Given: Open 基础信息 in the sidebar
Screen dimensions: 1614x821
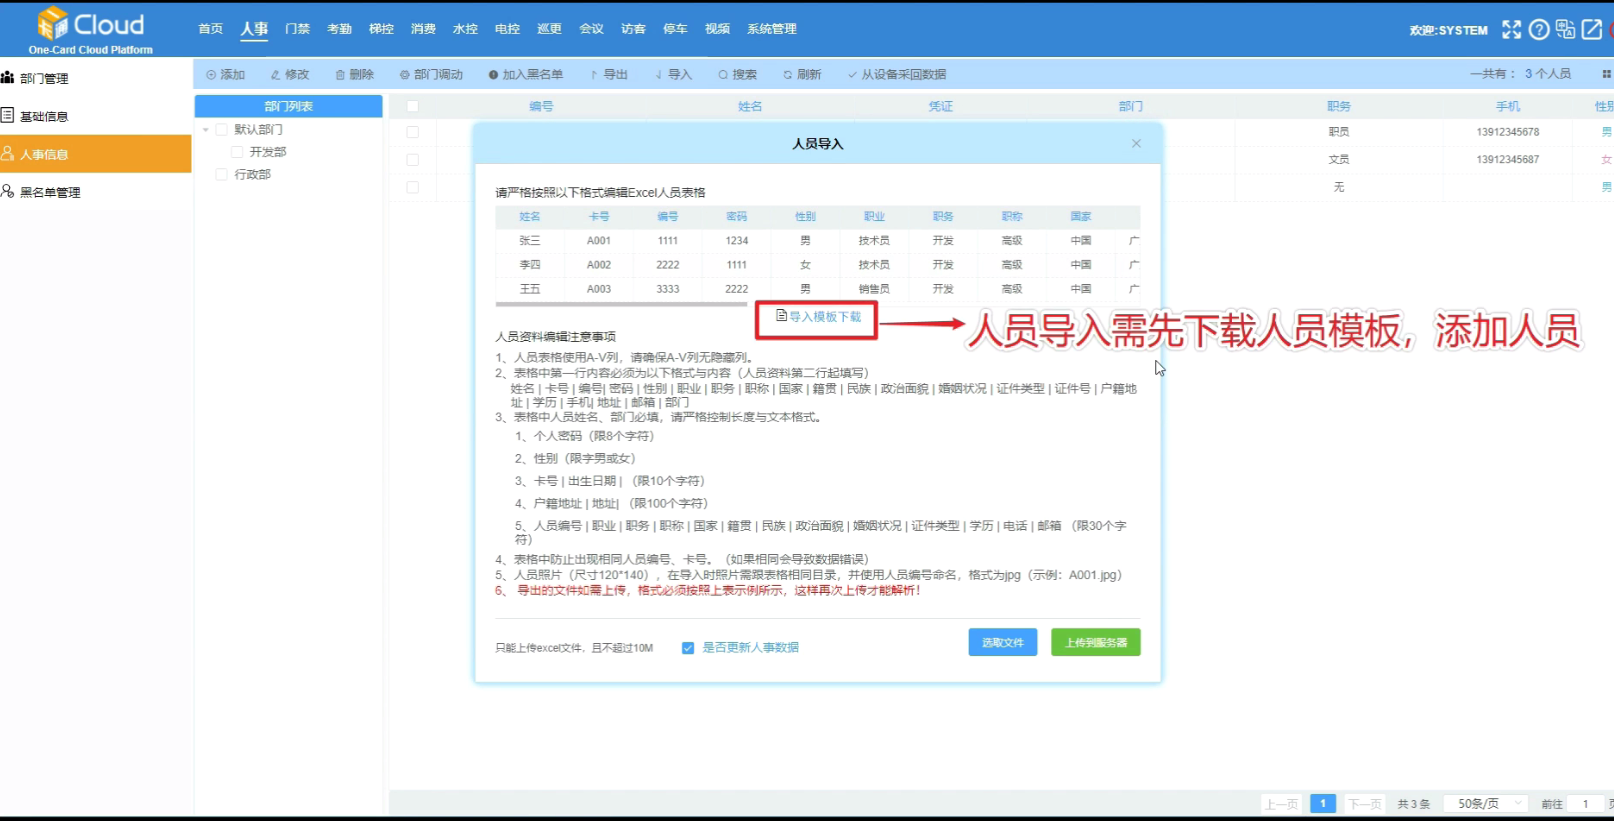Looking at the screenshot, I should tap(95, 116).
